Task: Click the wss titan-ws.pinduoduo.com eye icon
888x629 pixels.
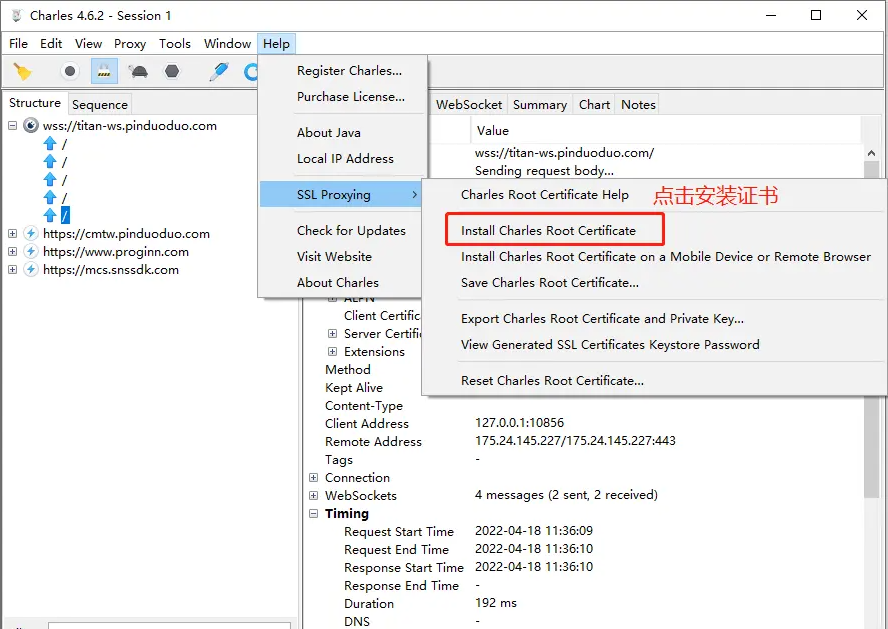Action: click(x=31, y=126)
